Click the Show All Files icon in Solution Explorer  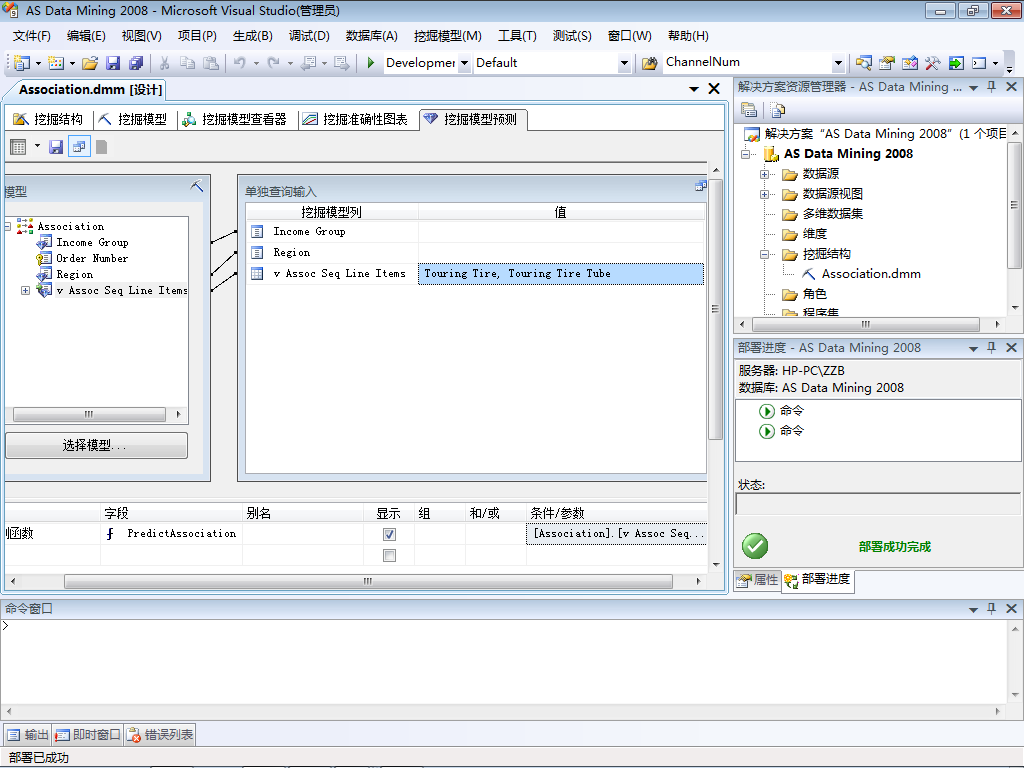pos(778,110)
